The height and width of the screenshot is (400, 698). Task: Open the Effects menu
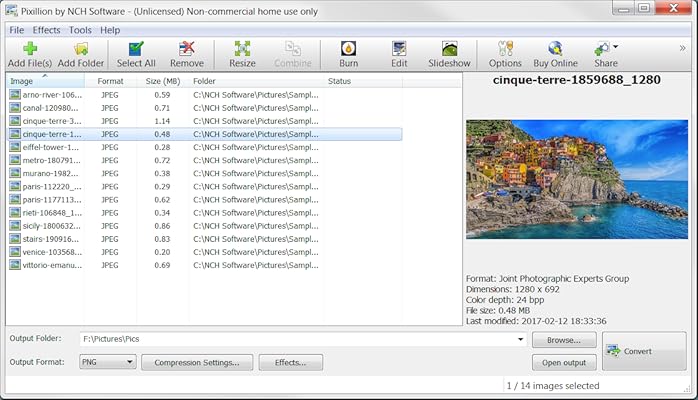47,30
